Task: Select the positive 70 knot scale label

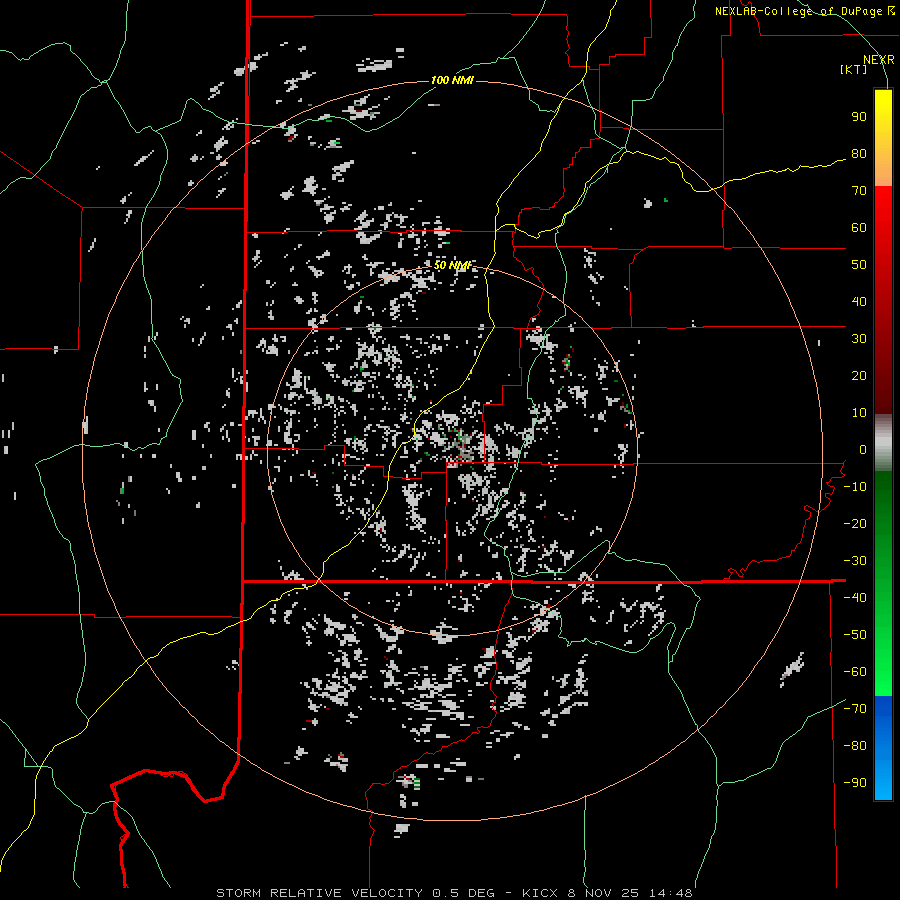Action: 859,191
